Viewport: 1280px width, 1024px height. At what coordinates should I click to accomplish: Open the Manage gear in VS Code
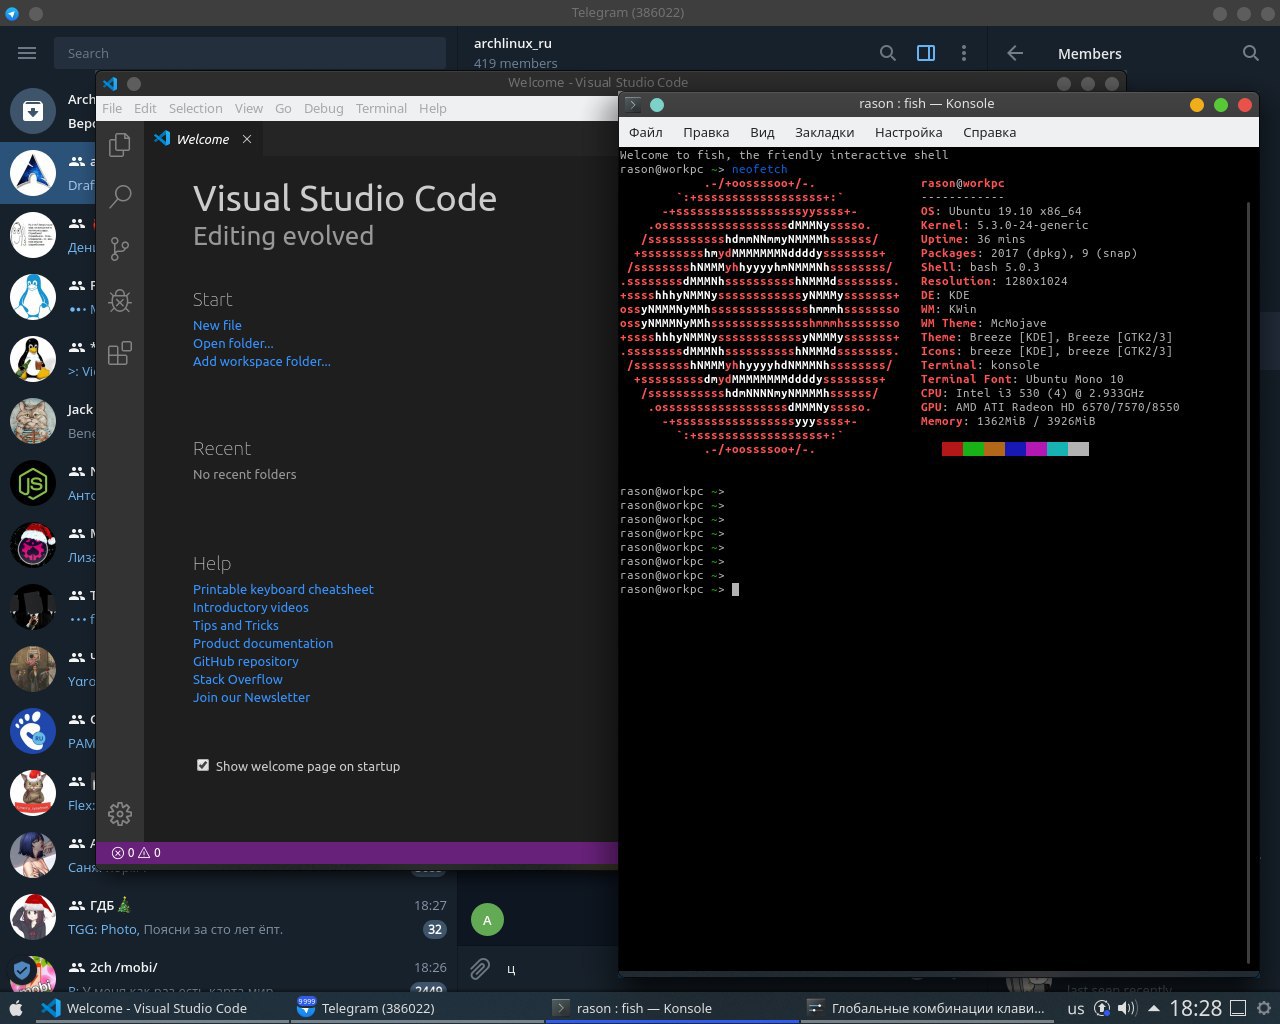120,814
